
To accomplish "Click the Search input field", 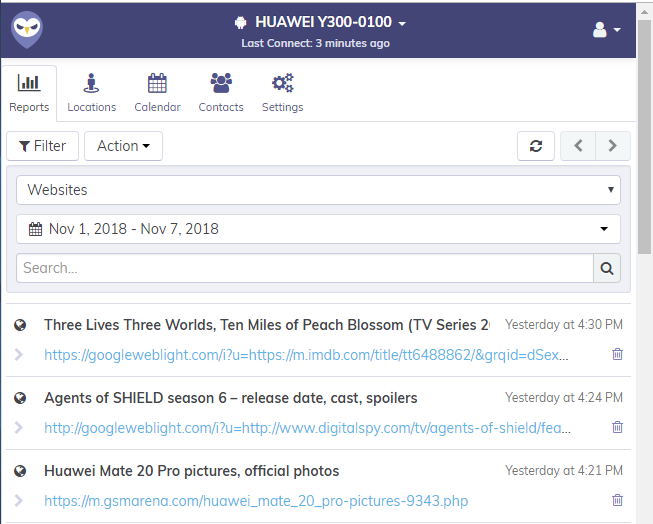I will [305, 268].
